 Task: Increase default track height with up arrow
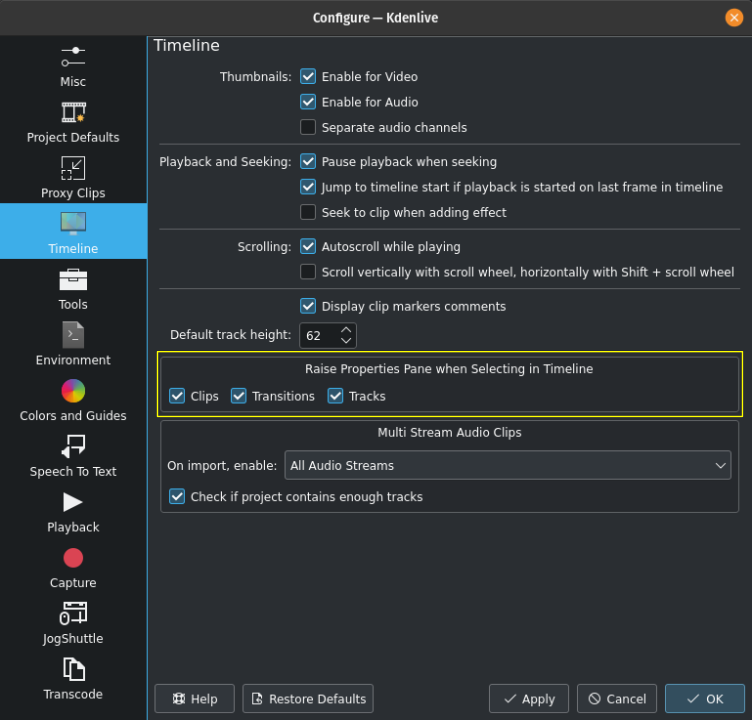tap(346, 329)
